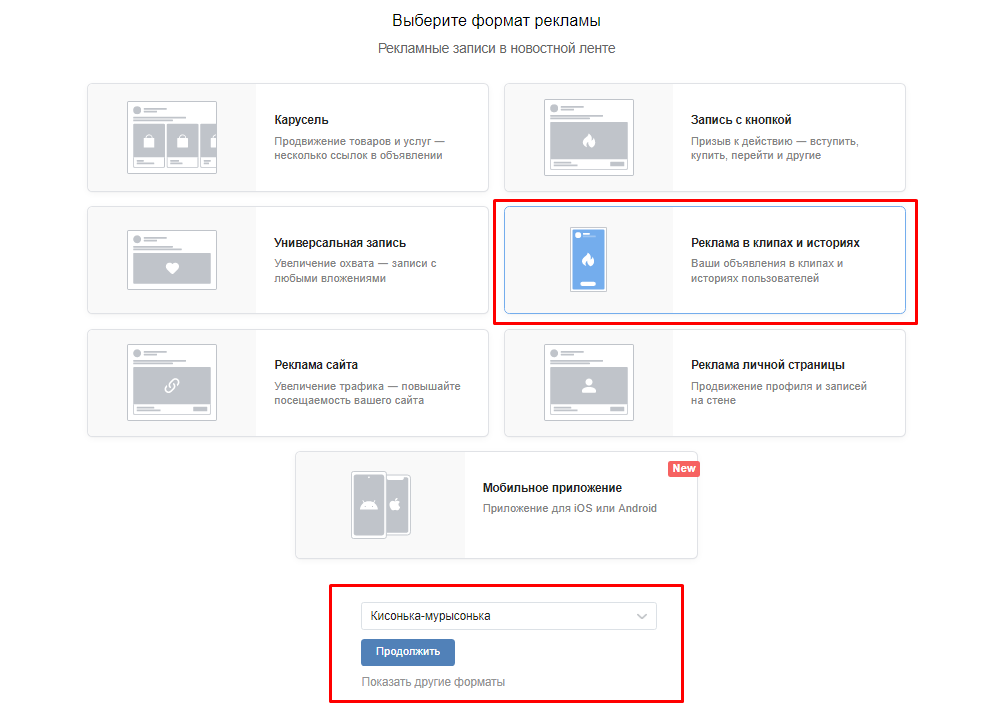Click the blue phone clips and stories icon
1000x716 pixels.
point(588,259)
